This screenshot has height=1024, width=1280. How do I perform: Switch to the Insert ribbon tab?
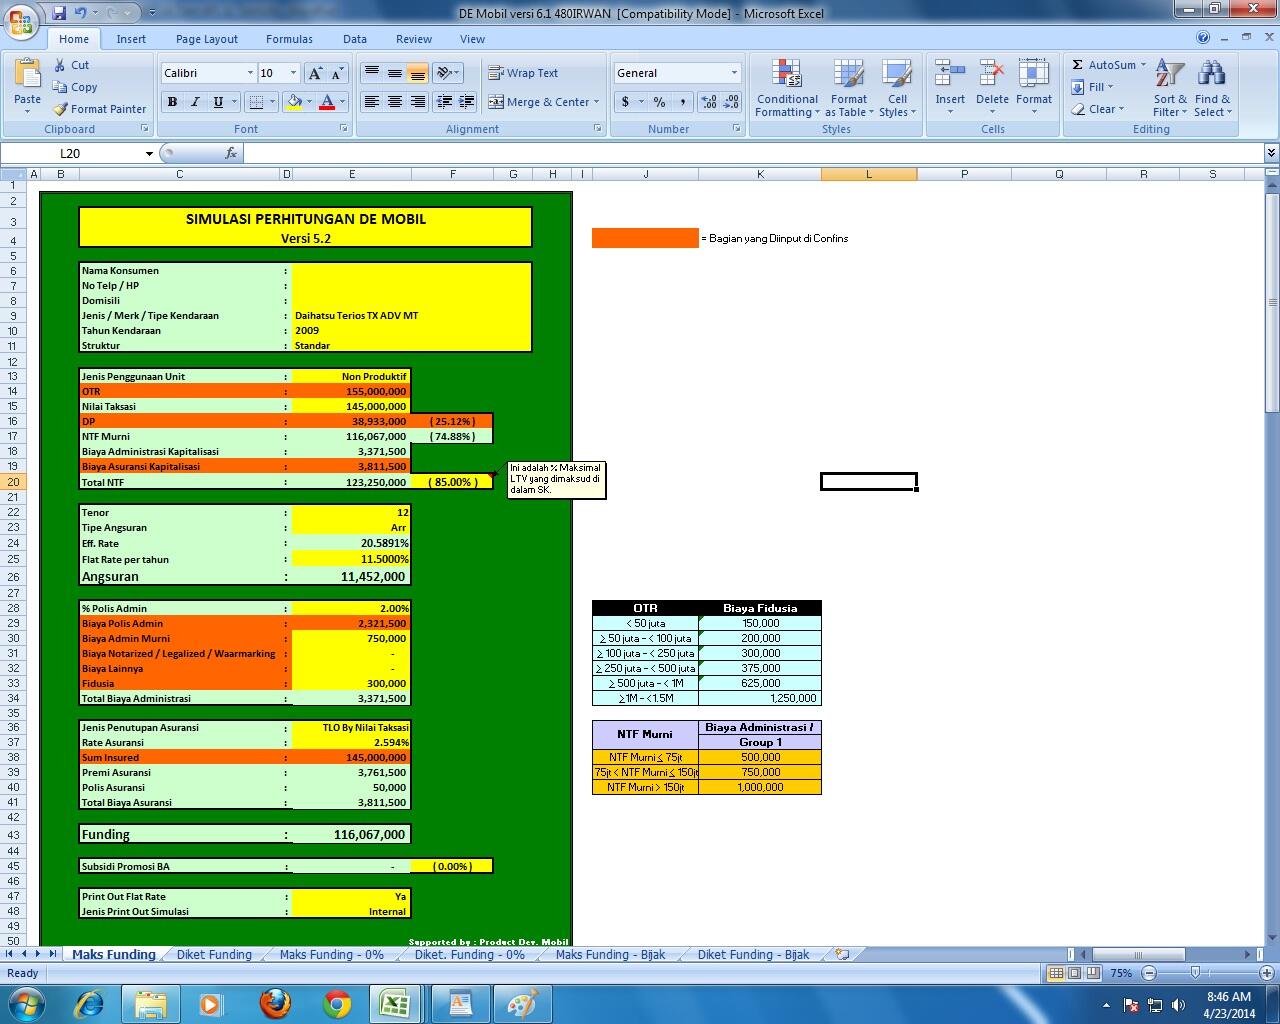(131, 39)
